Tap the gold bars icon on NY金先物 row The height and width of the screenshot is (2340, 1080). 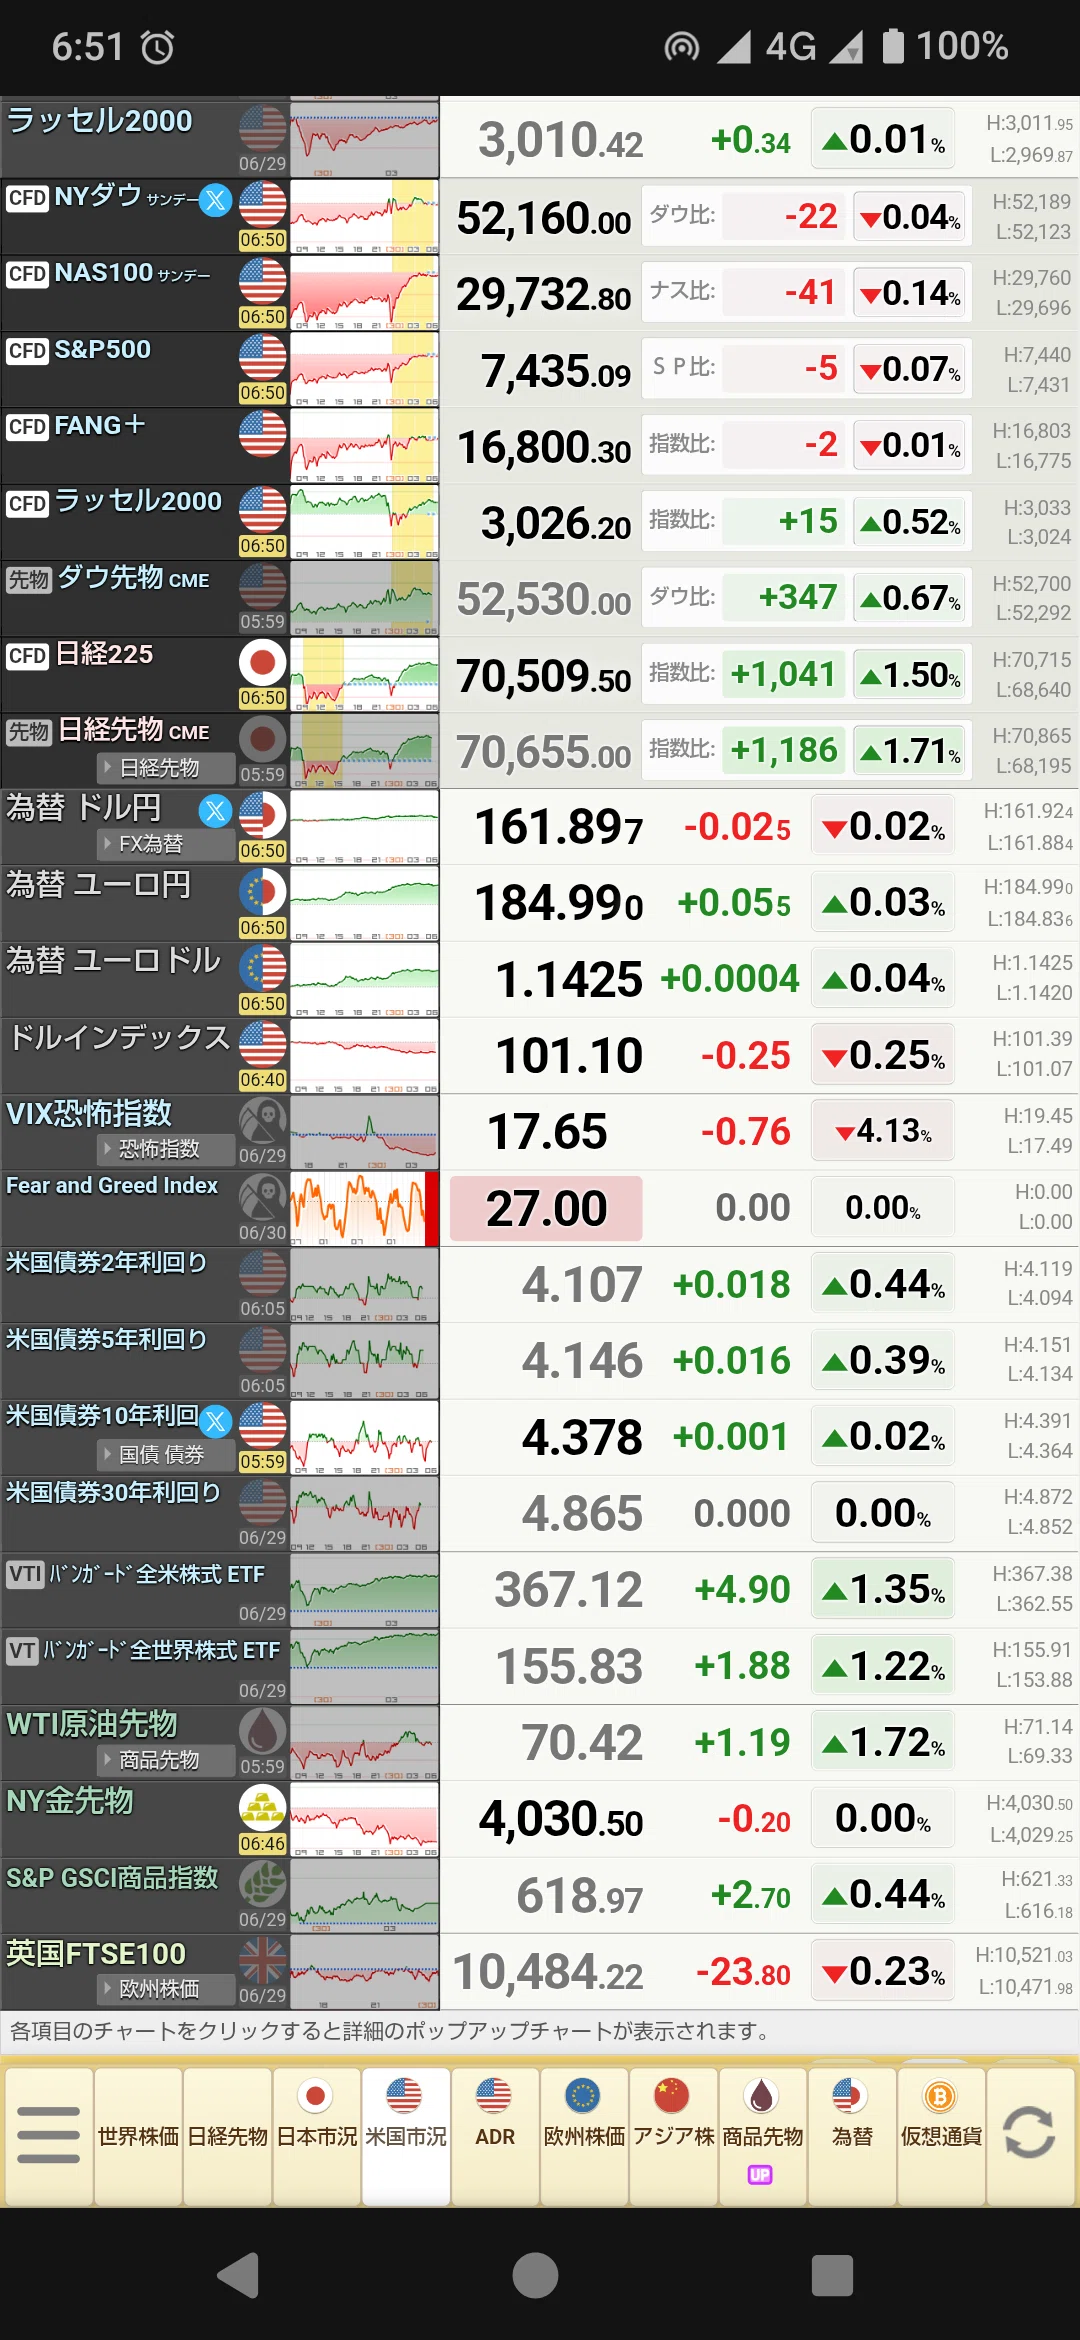[263, 1807]
